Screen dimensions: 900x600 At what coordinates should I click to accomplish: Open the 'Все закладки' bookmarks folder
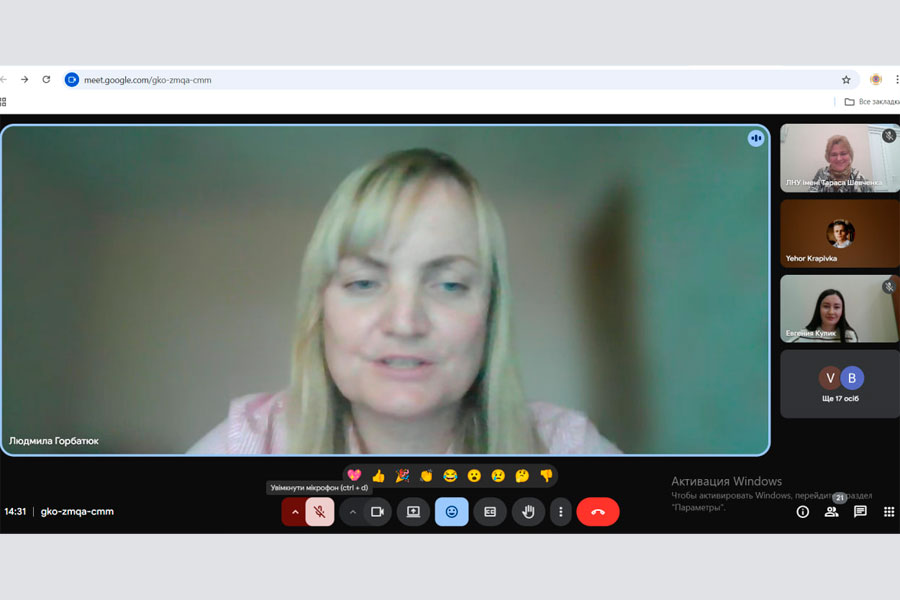872,102
